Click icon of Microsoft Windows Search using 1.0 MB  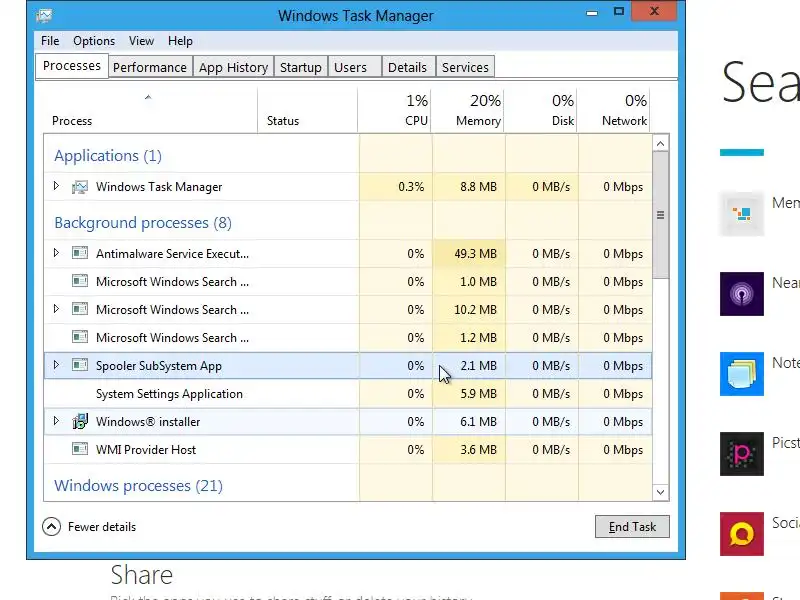[x=80, y=281]
